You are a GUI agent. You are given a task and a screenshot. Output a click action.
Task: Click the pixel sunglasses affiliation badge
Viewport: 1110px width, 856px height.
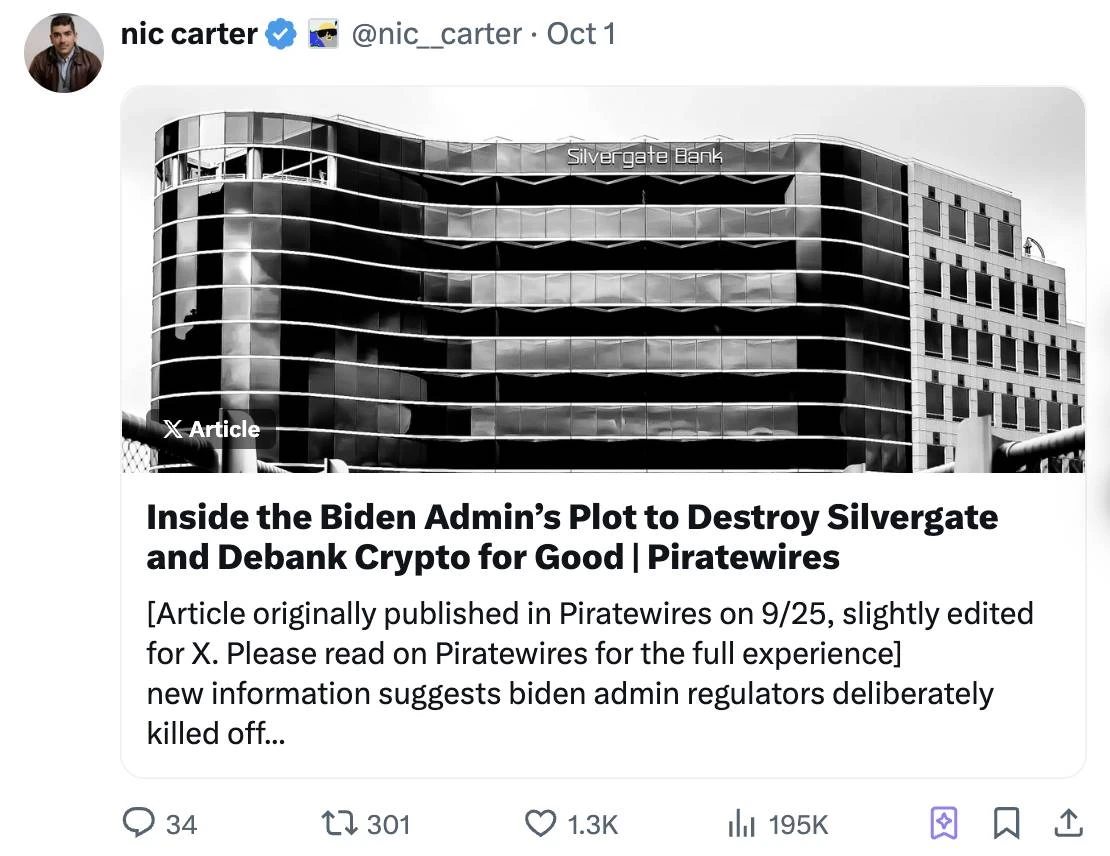click(322, 35)
